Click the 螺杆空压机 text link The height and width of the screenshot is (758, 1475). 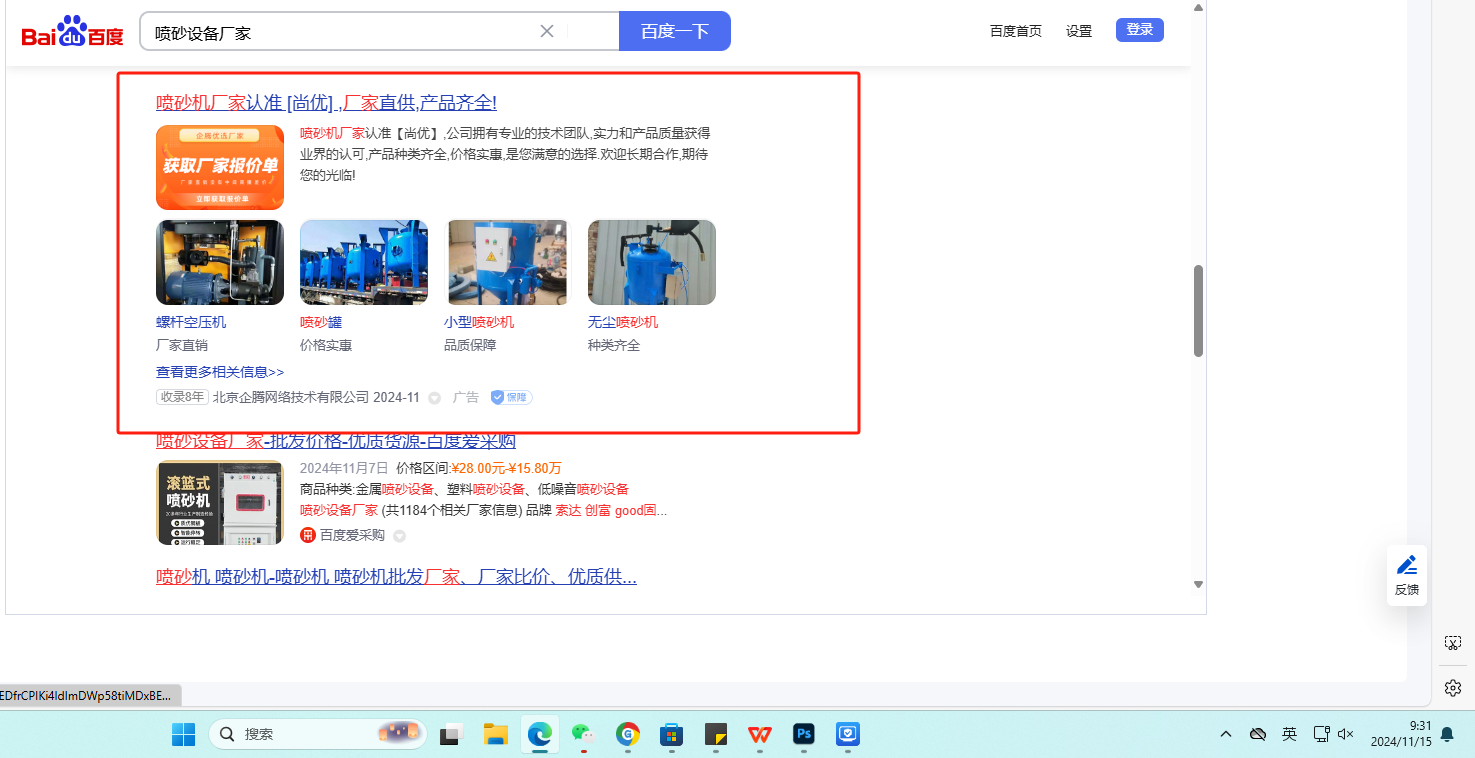[x=191, y=322]
